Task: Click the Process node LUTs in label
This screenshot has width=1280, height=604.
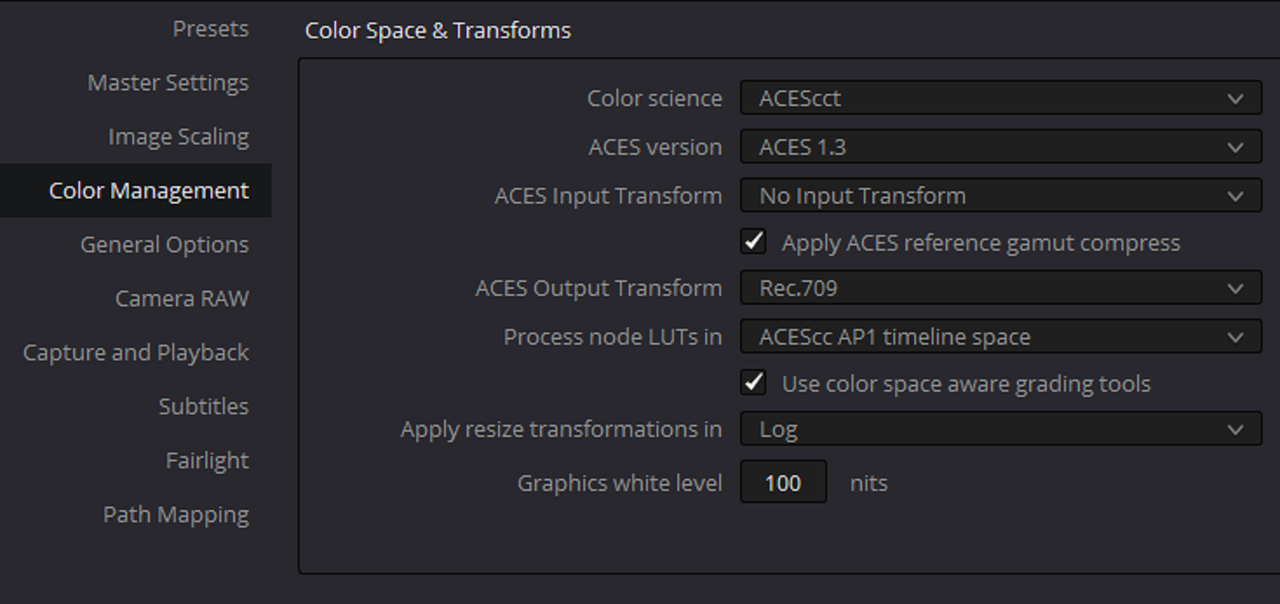Action: [612, 337]
